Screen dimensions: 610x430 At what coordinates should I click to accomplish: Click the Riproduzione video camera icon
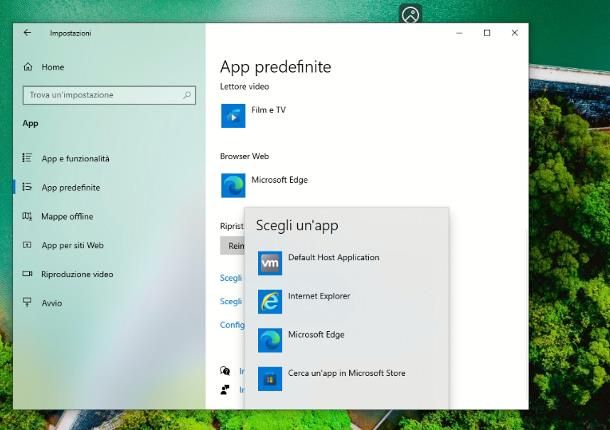27,274
